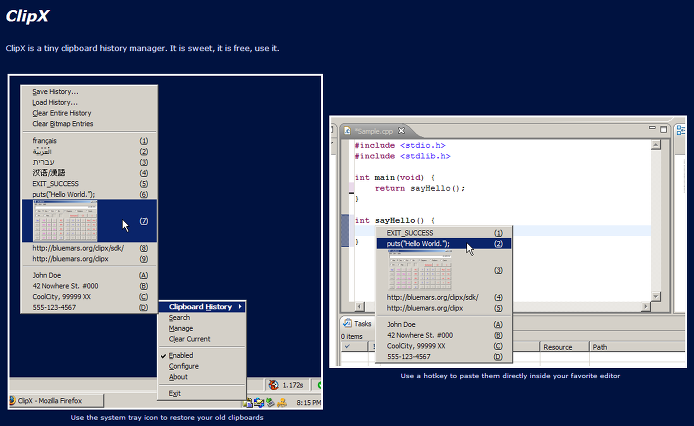This screenshot has height=426, width=694.
Task: Pick John Doe entry (A) in left menu
Action: [89, 275]
